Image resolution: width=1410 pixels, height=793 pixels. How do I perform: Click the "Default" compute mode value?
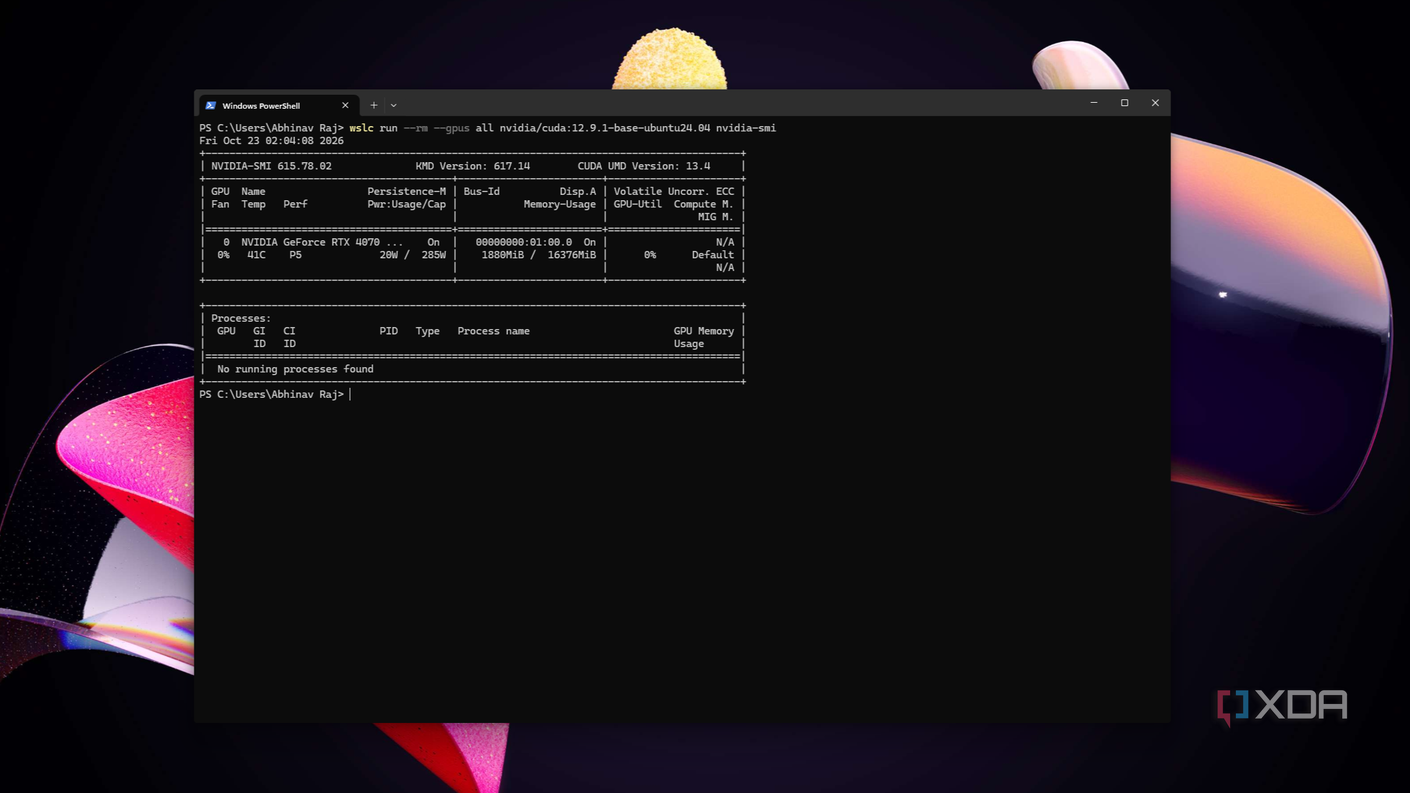point(713,255)
